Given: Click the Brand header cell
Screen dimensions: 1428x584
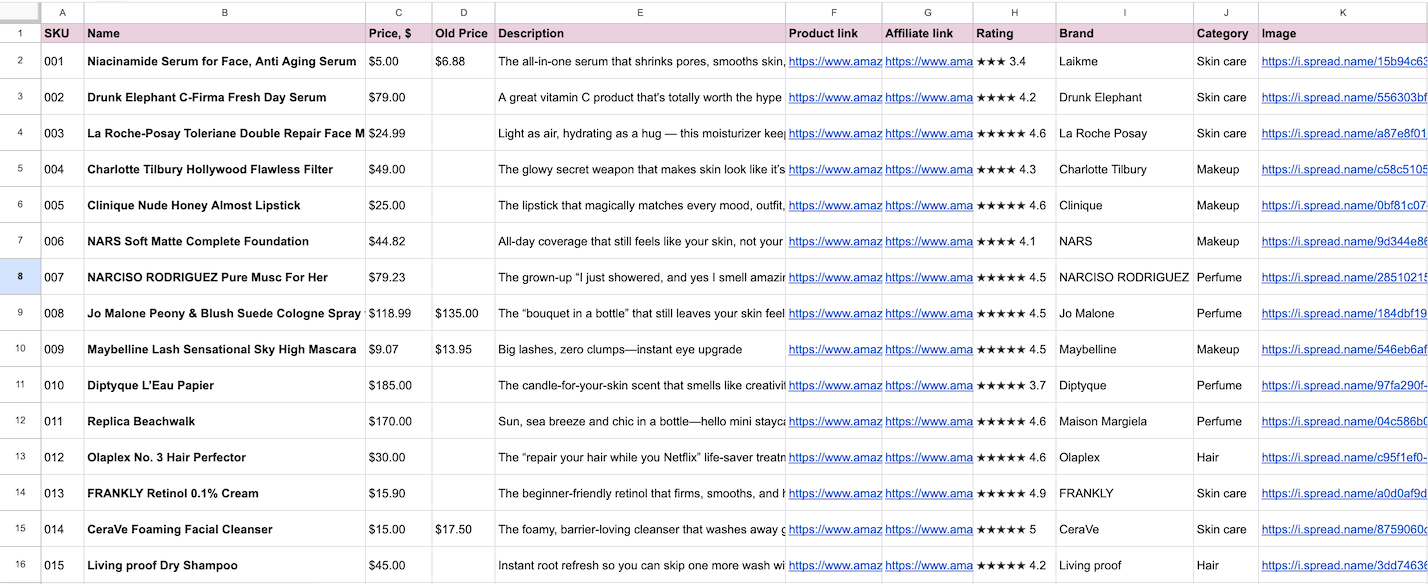Looking at the screenshot, I should pyautogui.click(x=1124, y=33).
